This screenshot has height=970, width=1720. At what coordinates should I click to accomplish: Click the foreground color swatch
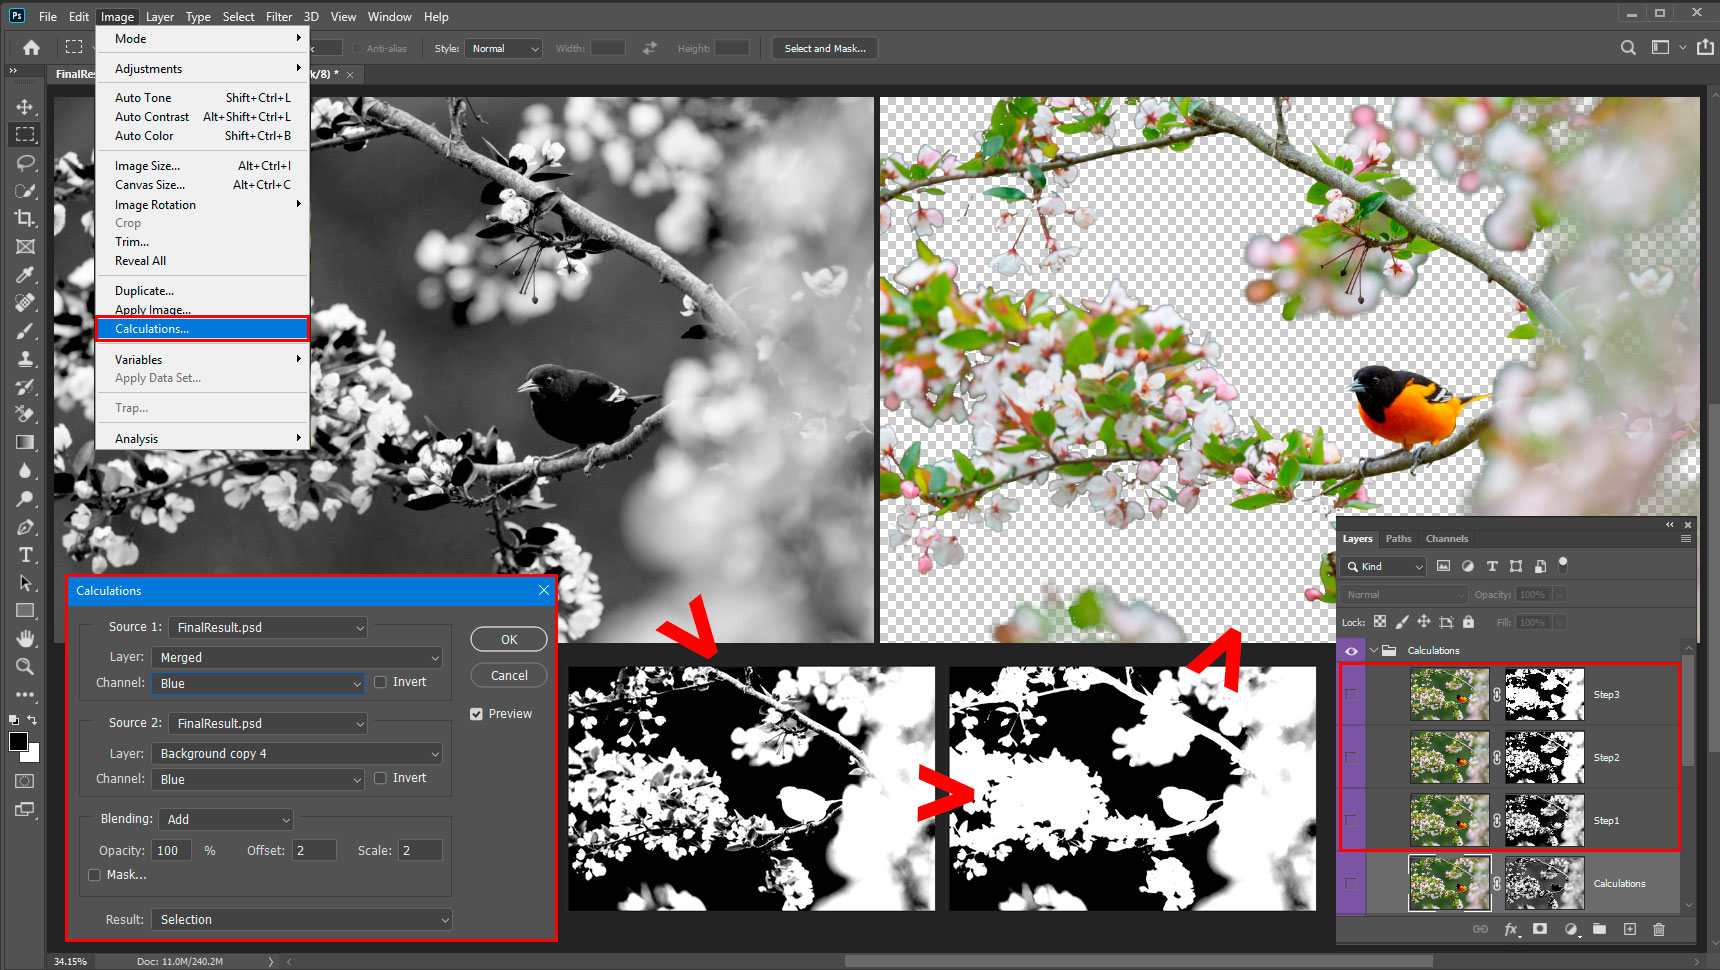click(18, 742)
